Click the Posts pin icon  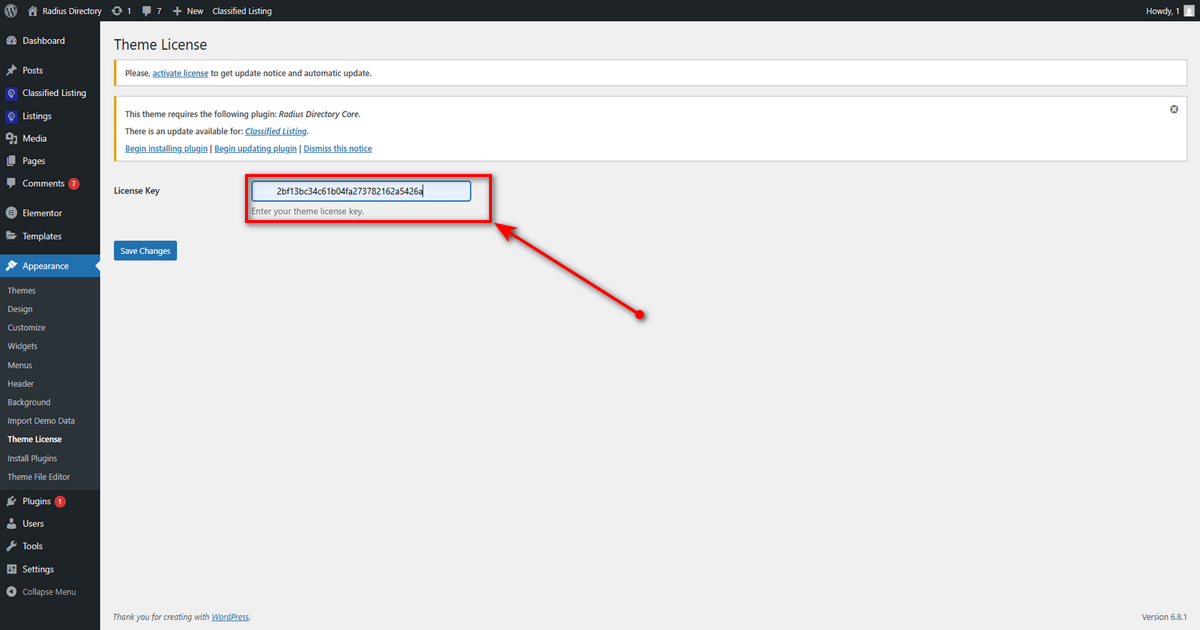[x=11, y=71]
